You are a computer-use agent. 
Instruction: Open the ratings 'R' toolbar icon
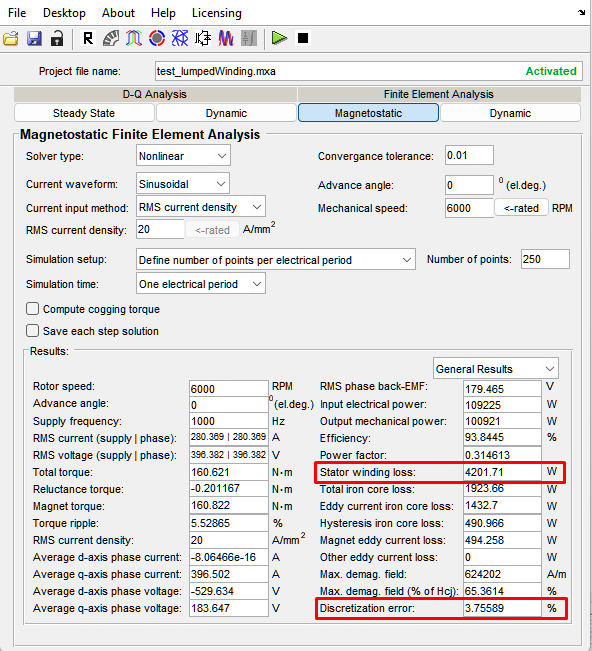pyautogui.click(x=88, y=39)
